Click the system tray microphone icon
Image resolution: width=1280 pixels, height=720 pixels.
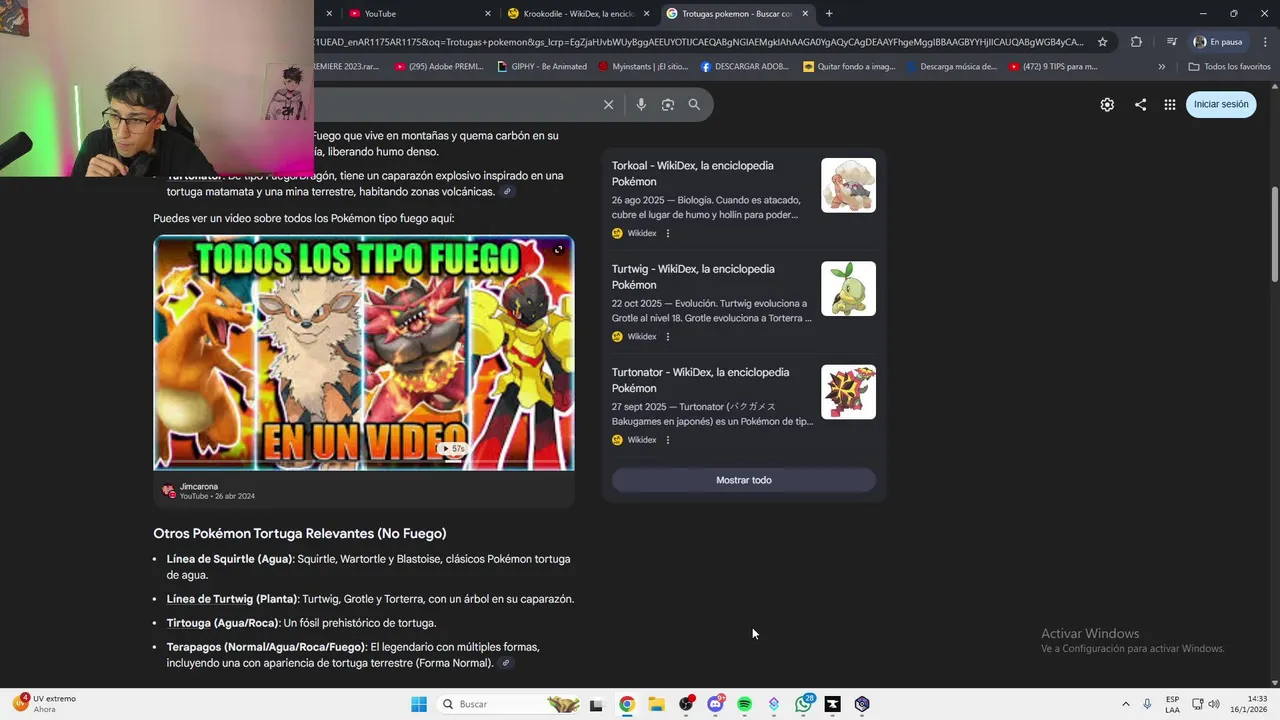pyautogui.click(x=1147, y=704)
